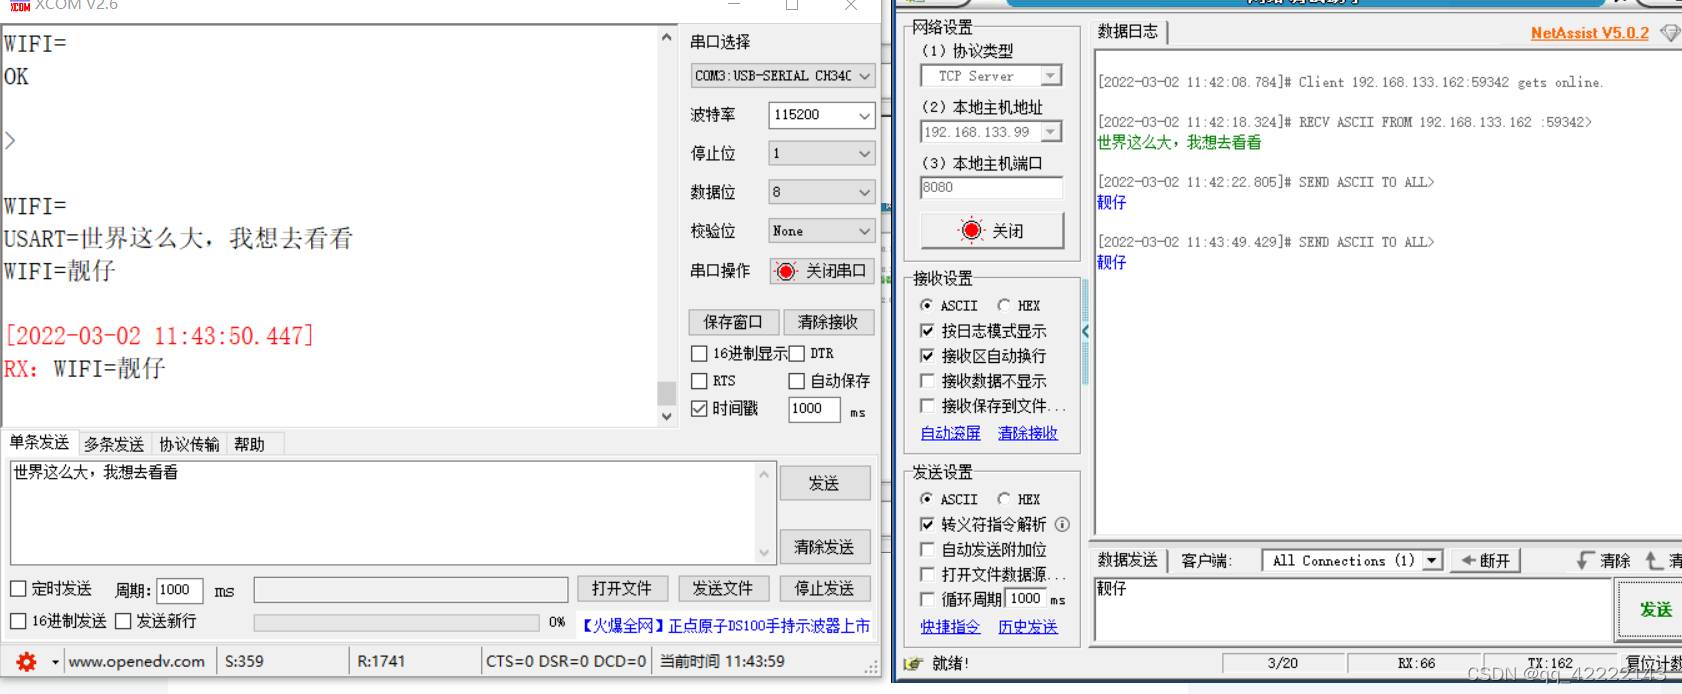1682x694 pixels.
Task: Click 清除接收 button in XCOM
Action: coord(828,322)
